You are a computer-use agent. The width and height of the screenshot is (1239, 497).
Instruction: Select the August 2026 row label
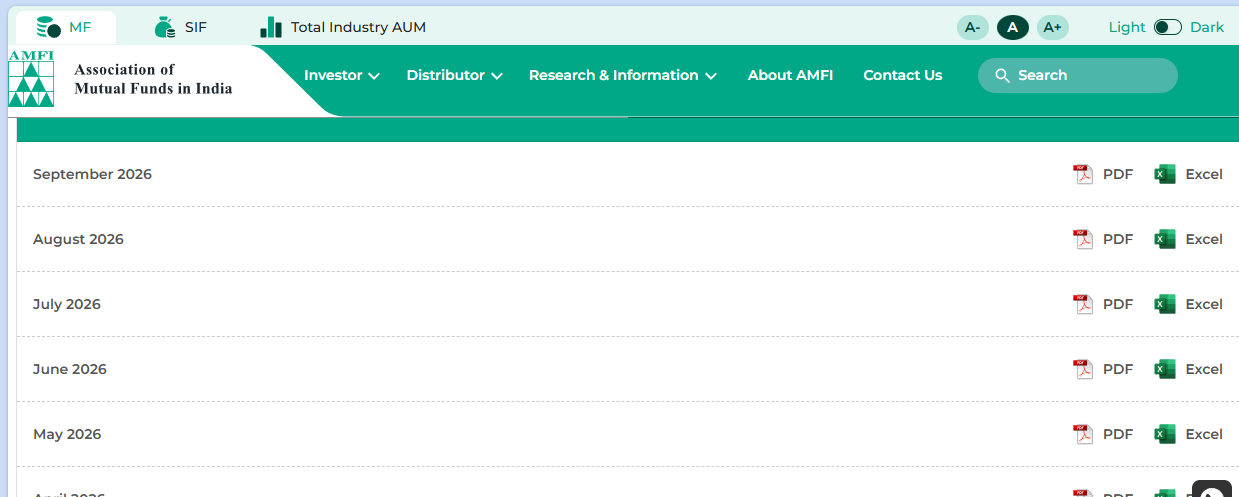coord(78,239)
